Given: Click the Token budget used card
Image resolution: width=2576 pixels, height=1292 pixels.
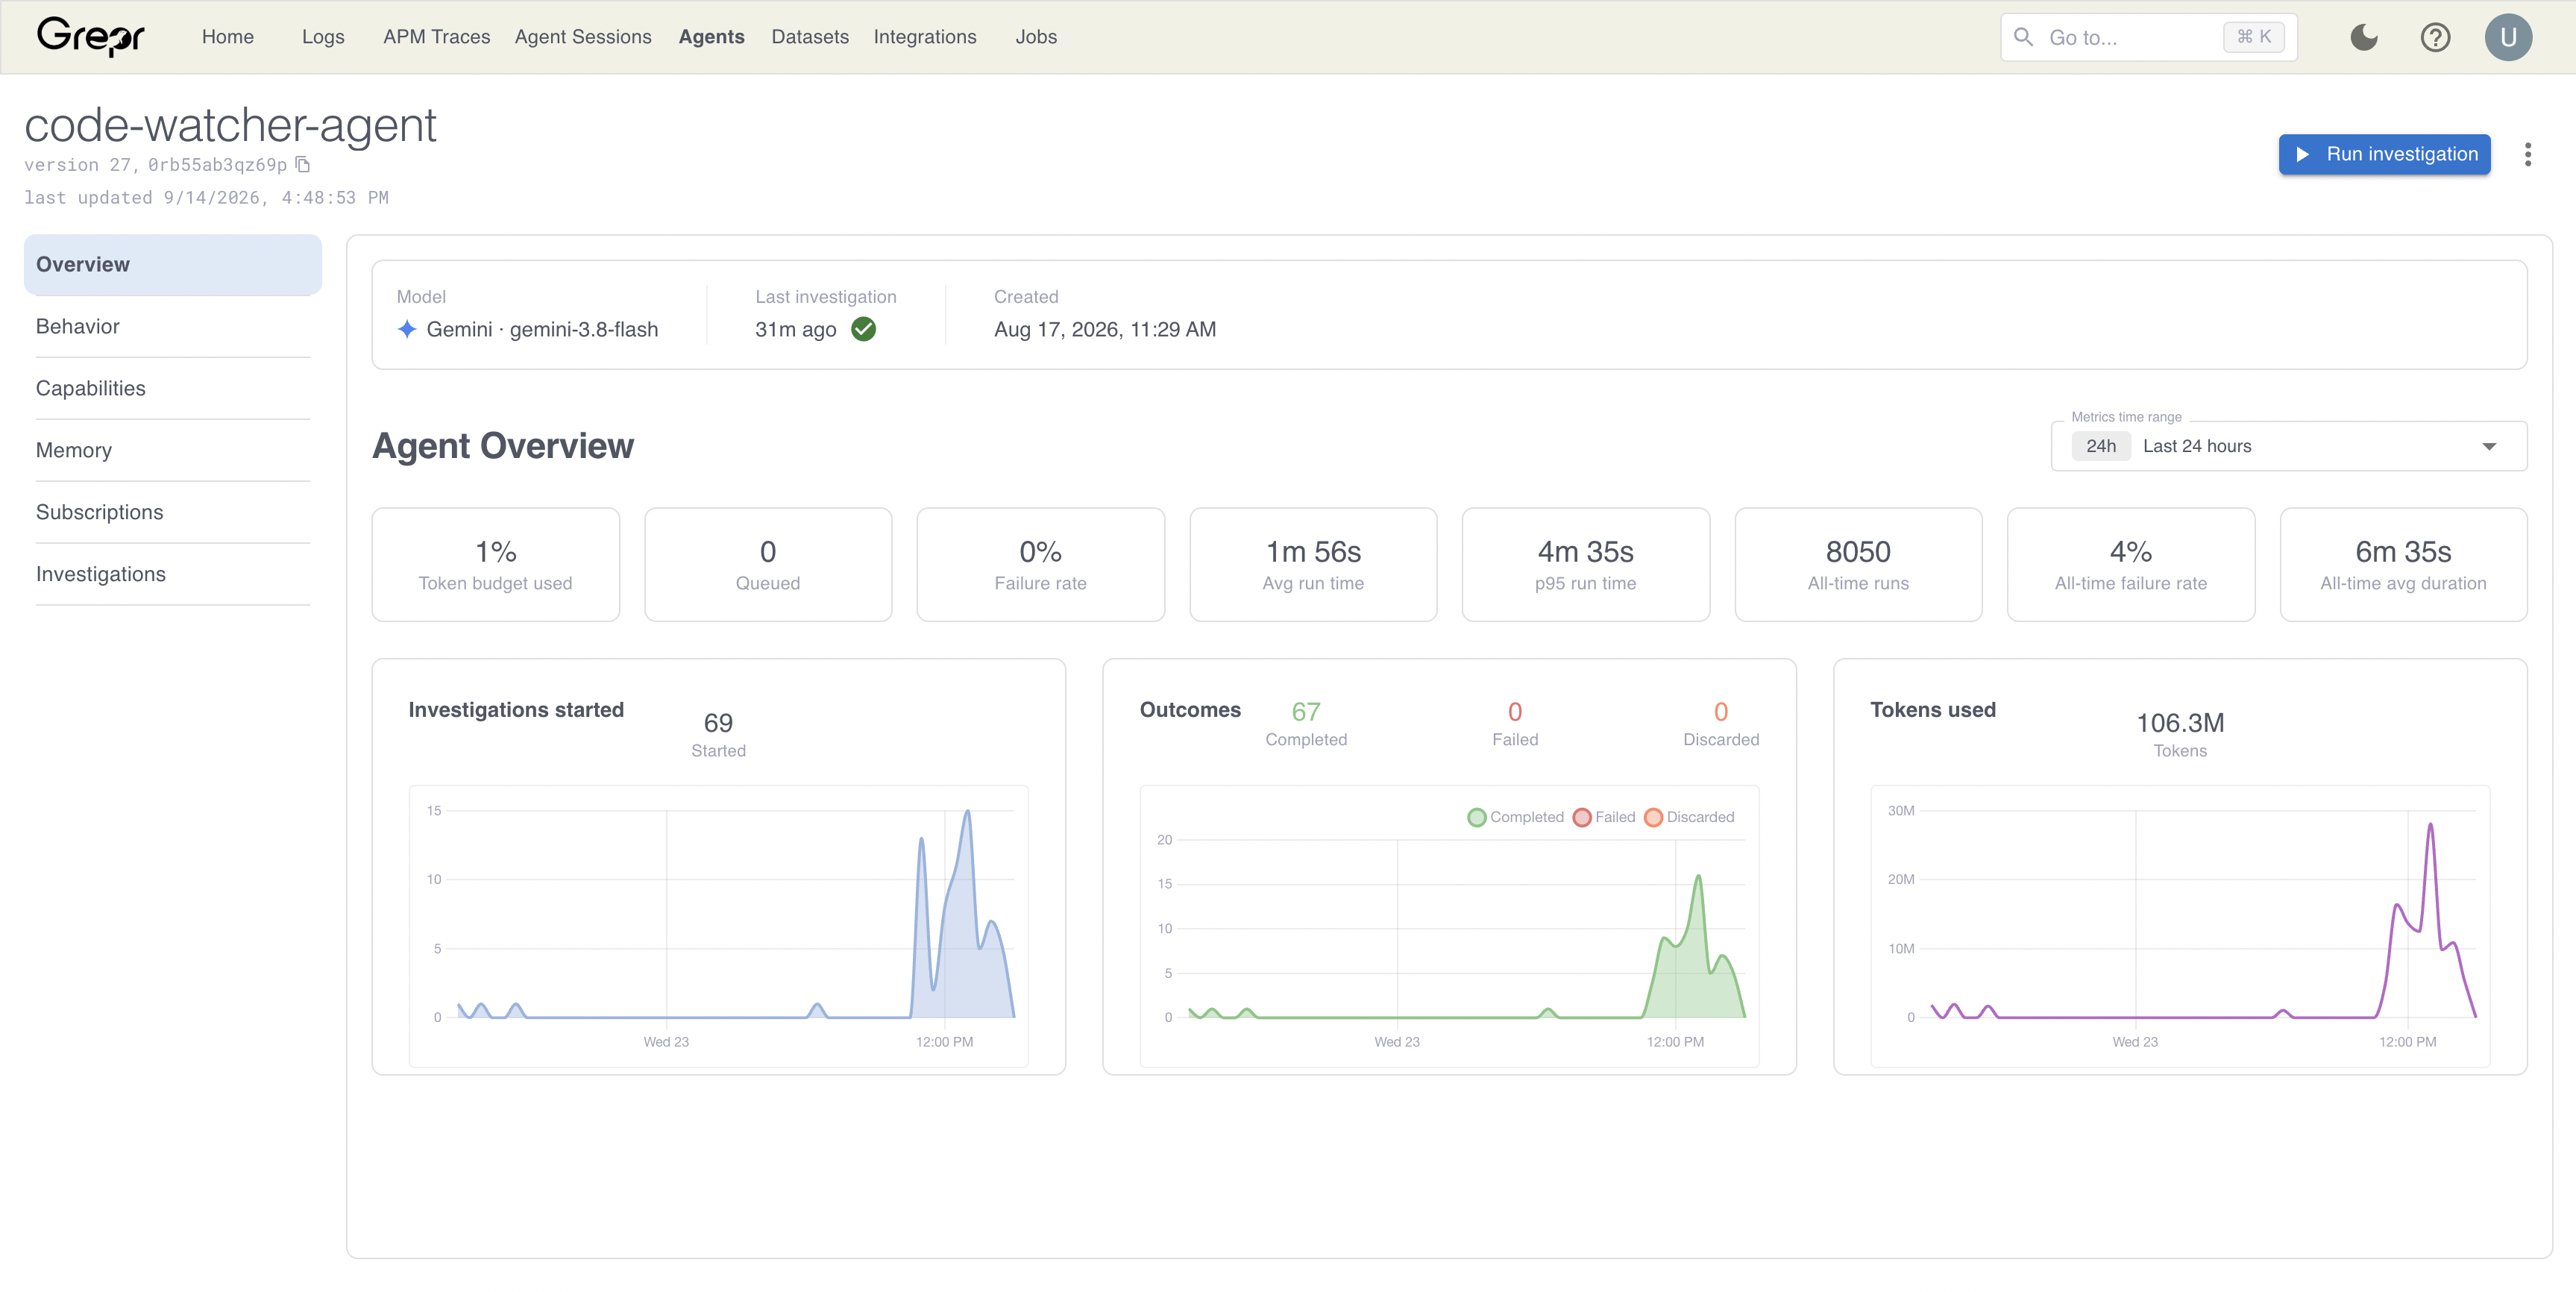Looking at the screenshot, I should tap(496, 564).
